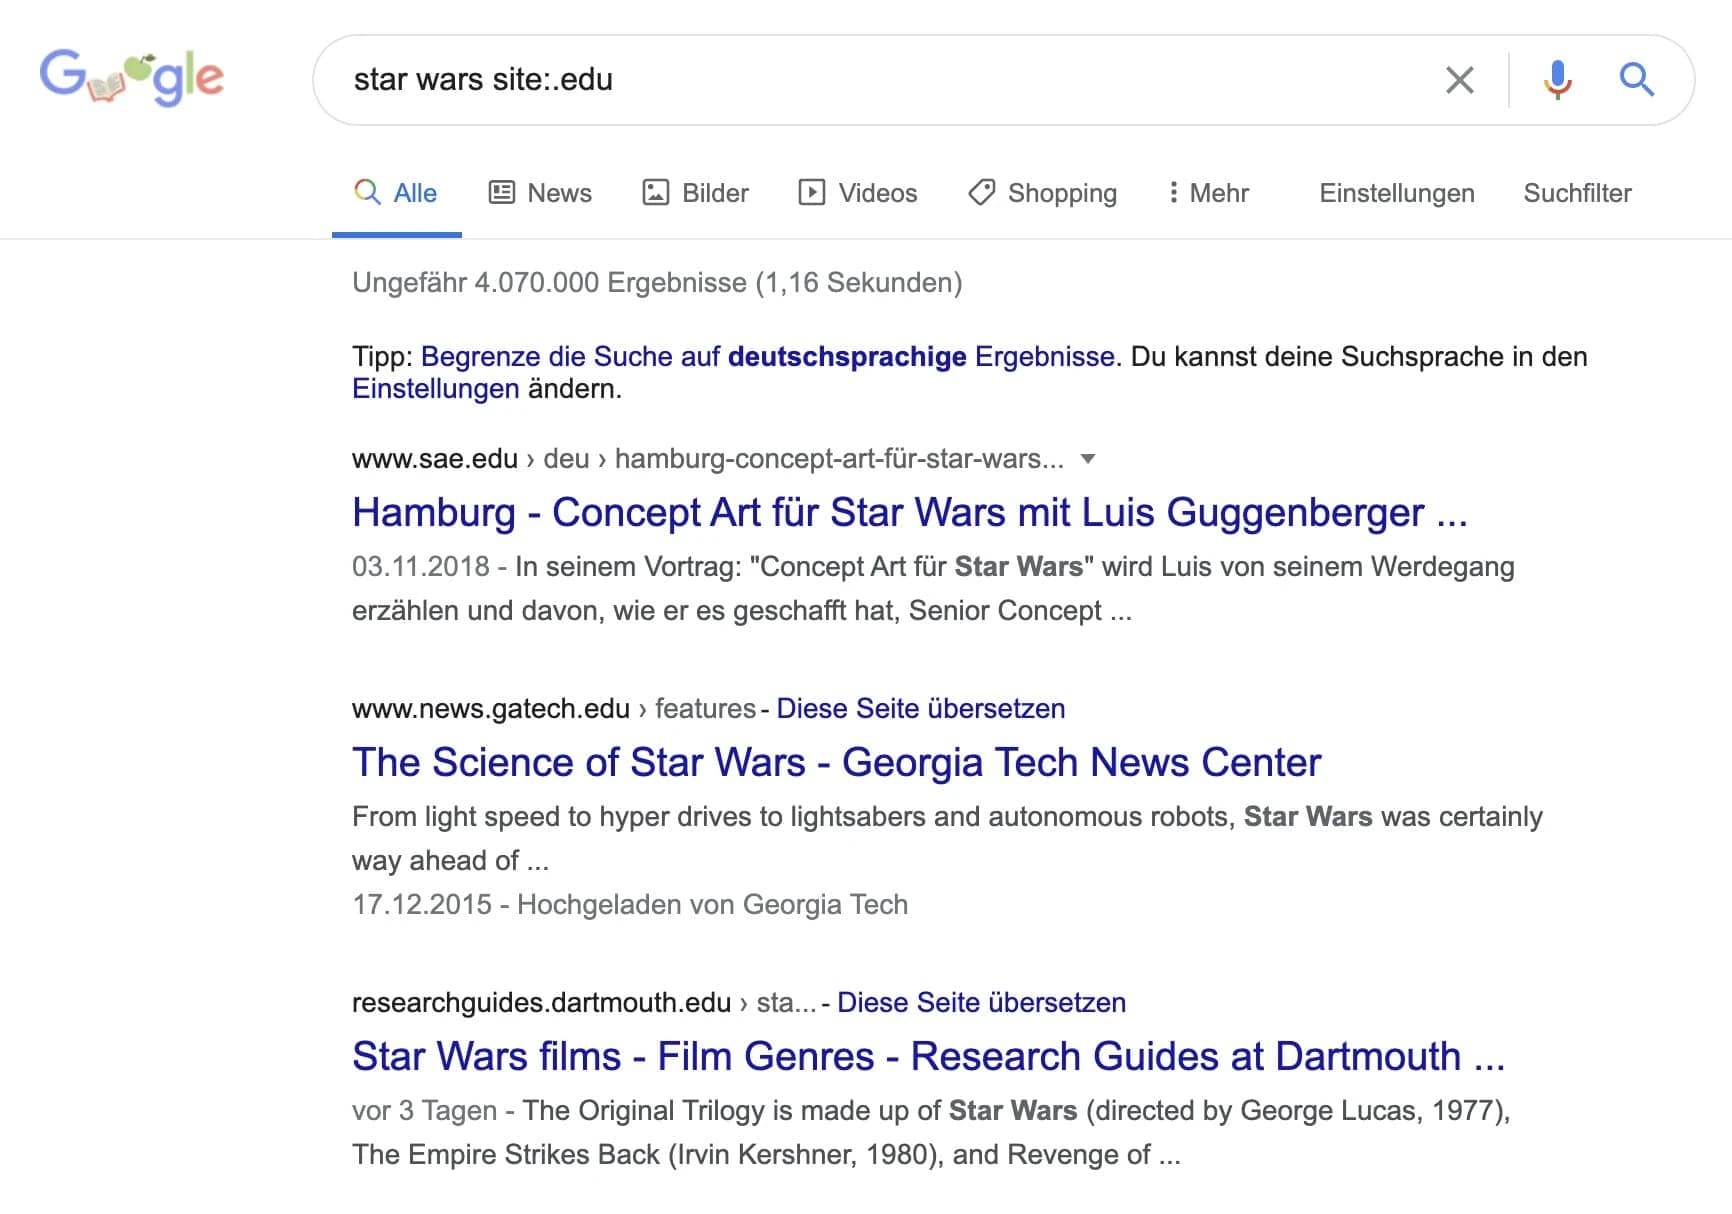1732x1214 pixels.
Task: Switch to the Bilder tab
Action: tap(695, 193)
